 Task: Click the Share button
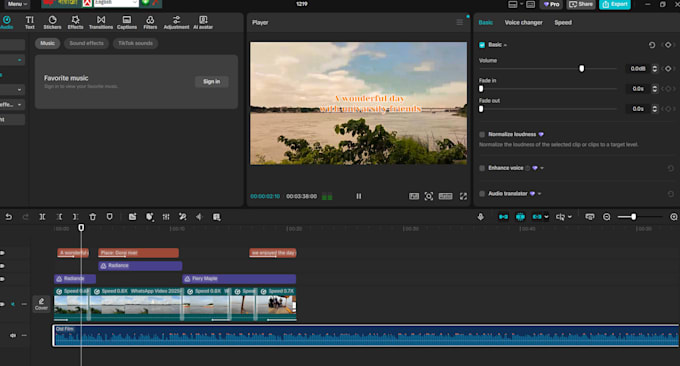coord(581,4)
